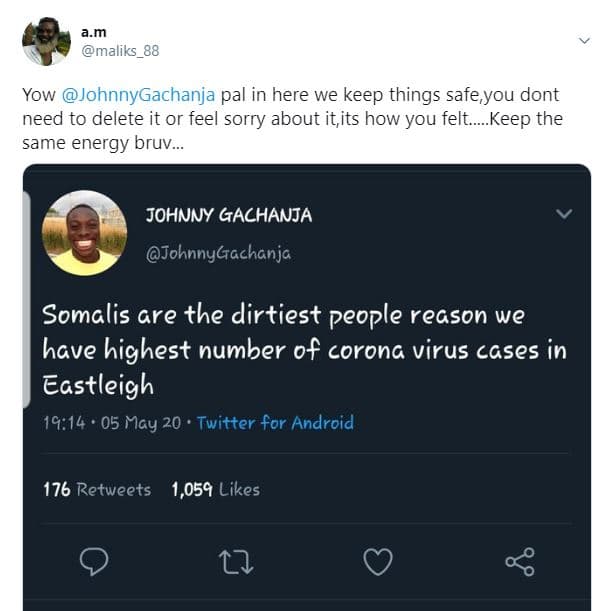This screenshot has height=611, width=603.
Task: View the 1,059 Likes list
Action: click(215, 489)
